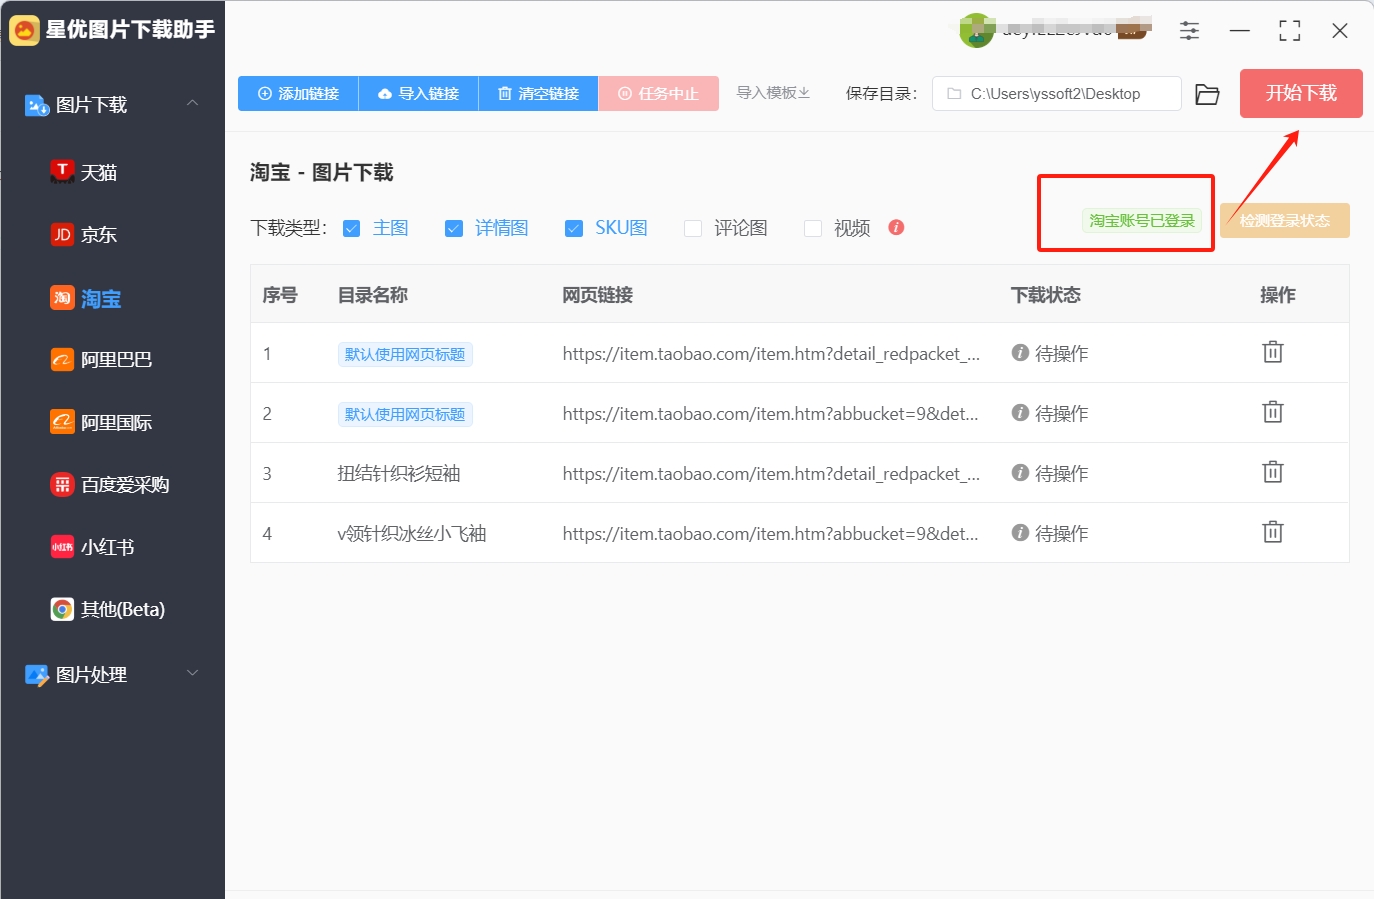Open the JD (京东) download section
This screenshot has height=899, width=1374.
click(x=84, y=235)
